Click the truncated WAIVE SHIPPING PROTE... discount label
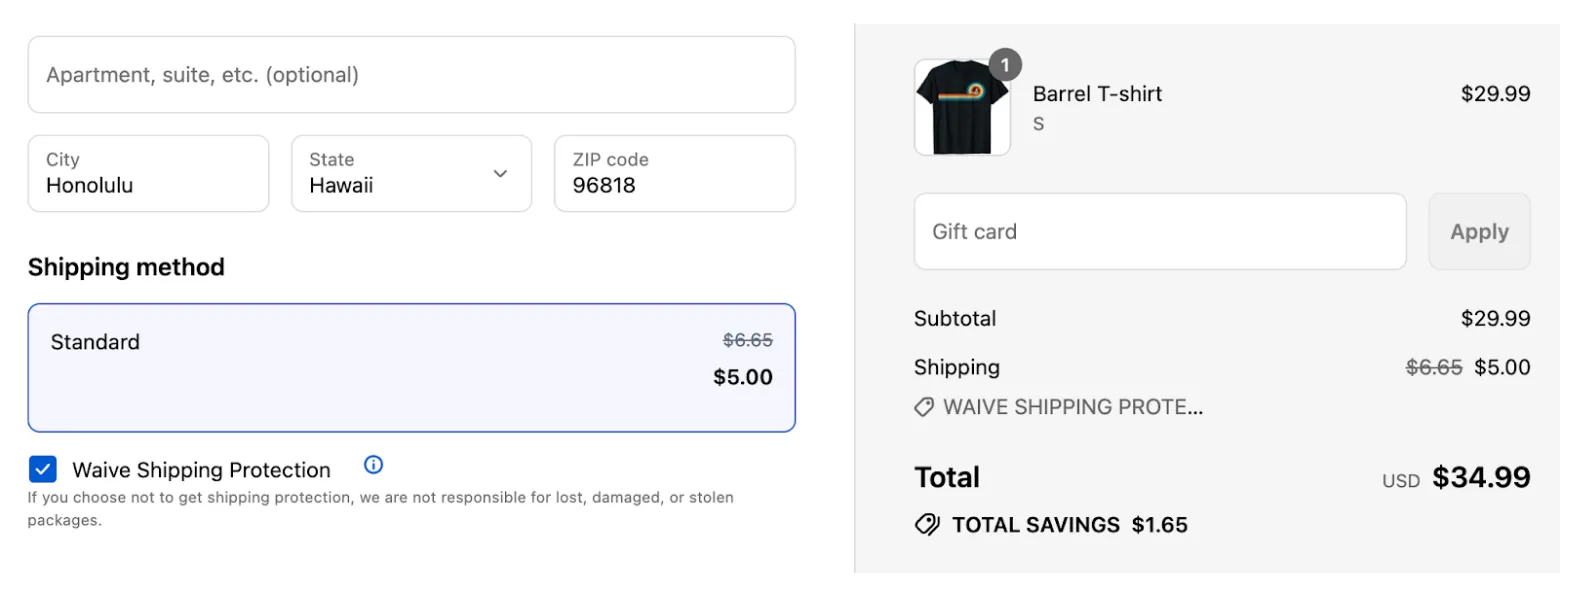This screenshot has height=598, width=1570. (1073, 407)
